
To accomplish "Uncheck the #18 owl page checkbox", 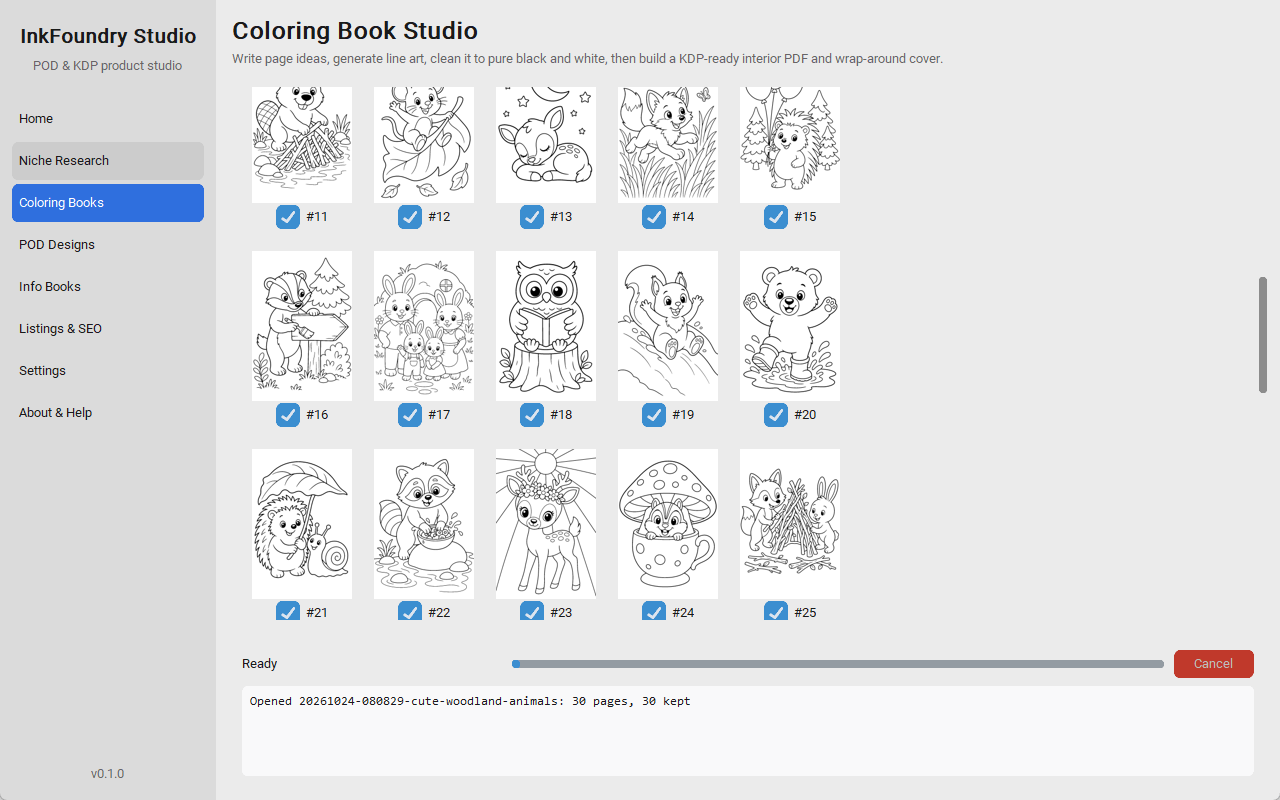I will point(532,415).
